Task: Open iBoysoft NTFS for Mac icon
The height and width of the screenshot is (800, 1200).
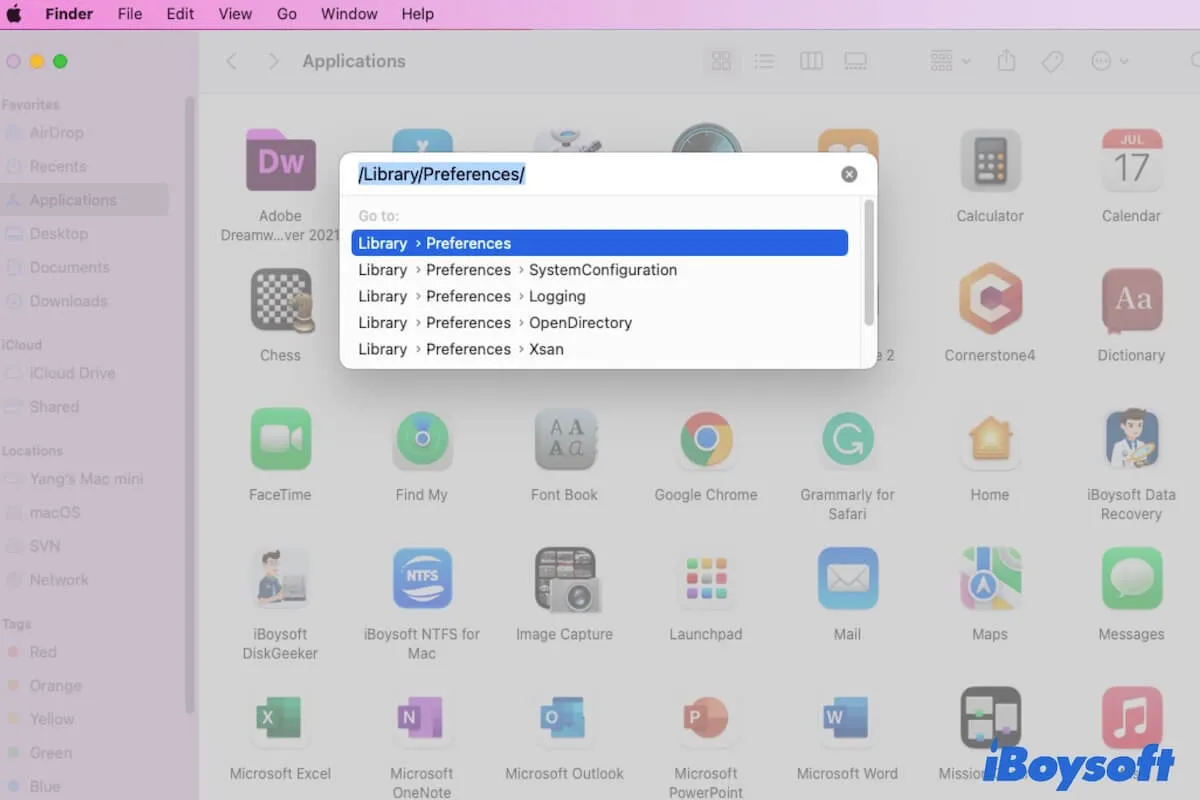Action: point(422,578)
